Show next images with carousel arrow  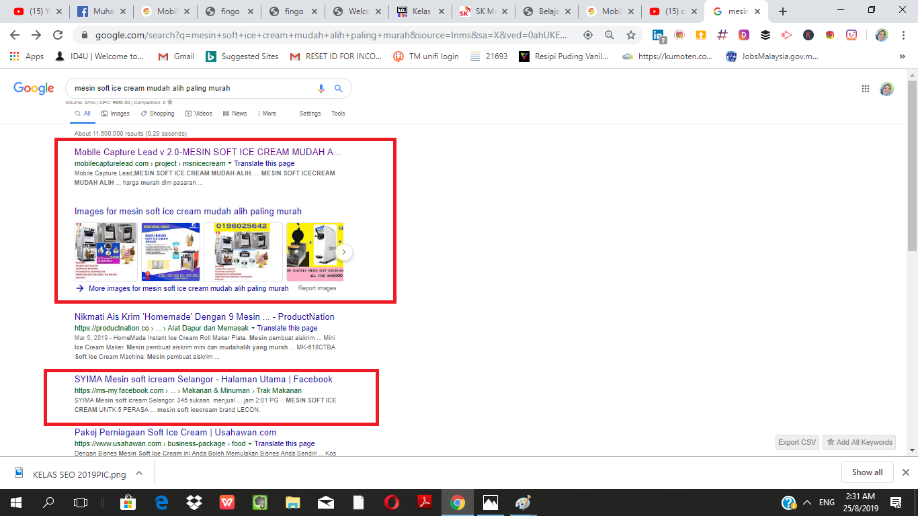(x=344, y=252)
